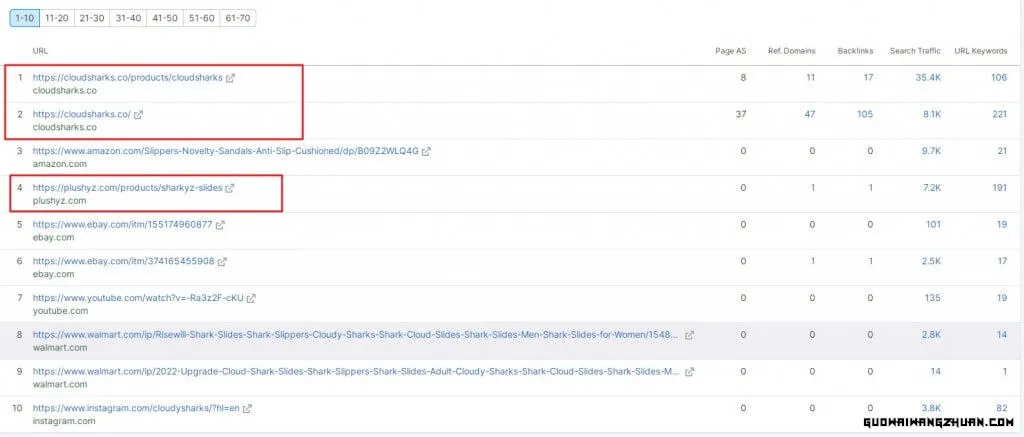Click the 106 URL keywords value
The width and height of the screenshot is (1024, 437).
pos(999,78)
